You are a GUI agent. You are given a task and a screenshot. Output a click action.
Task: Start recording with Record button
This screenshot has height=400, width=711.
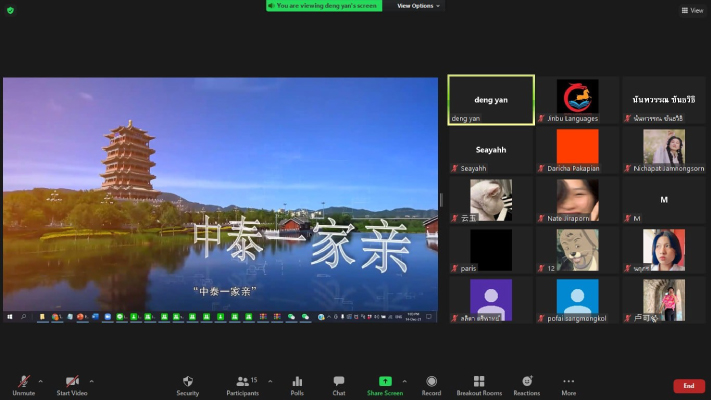coord(431,383)
